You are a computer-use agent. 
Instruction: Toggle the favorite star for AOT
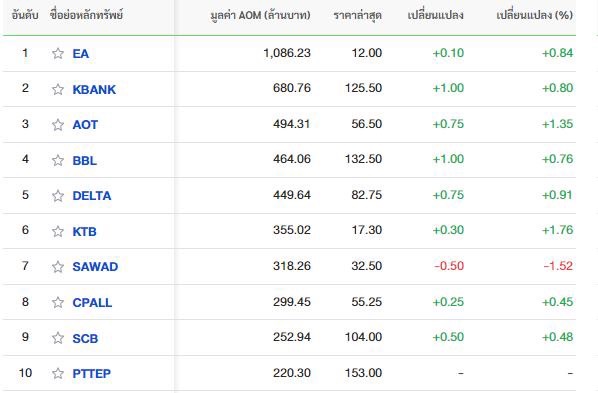pyautogui.click(x=58, y=124)
